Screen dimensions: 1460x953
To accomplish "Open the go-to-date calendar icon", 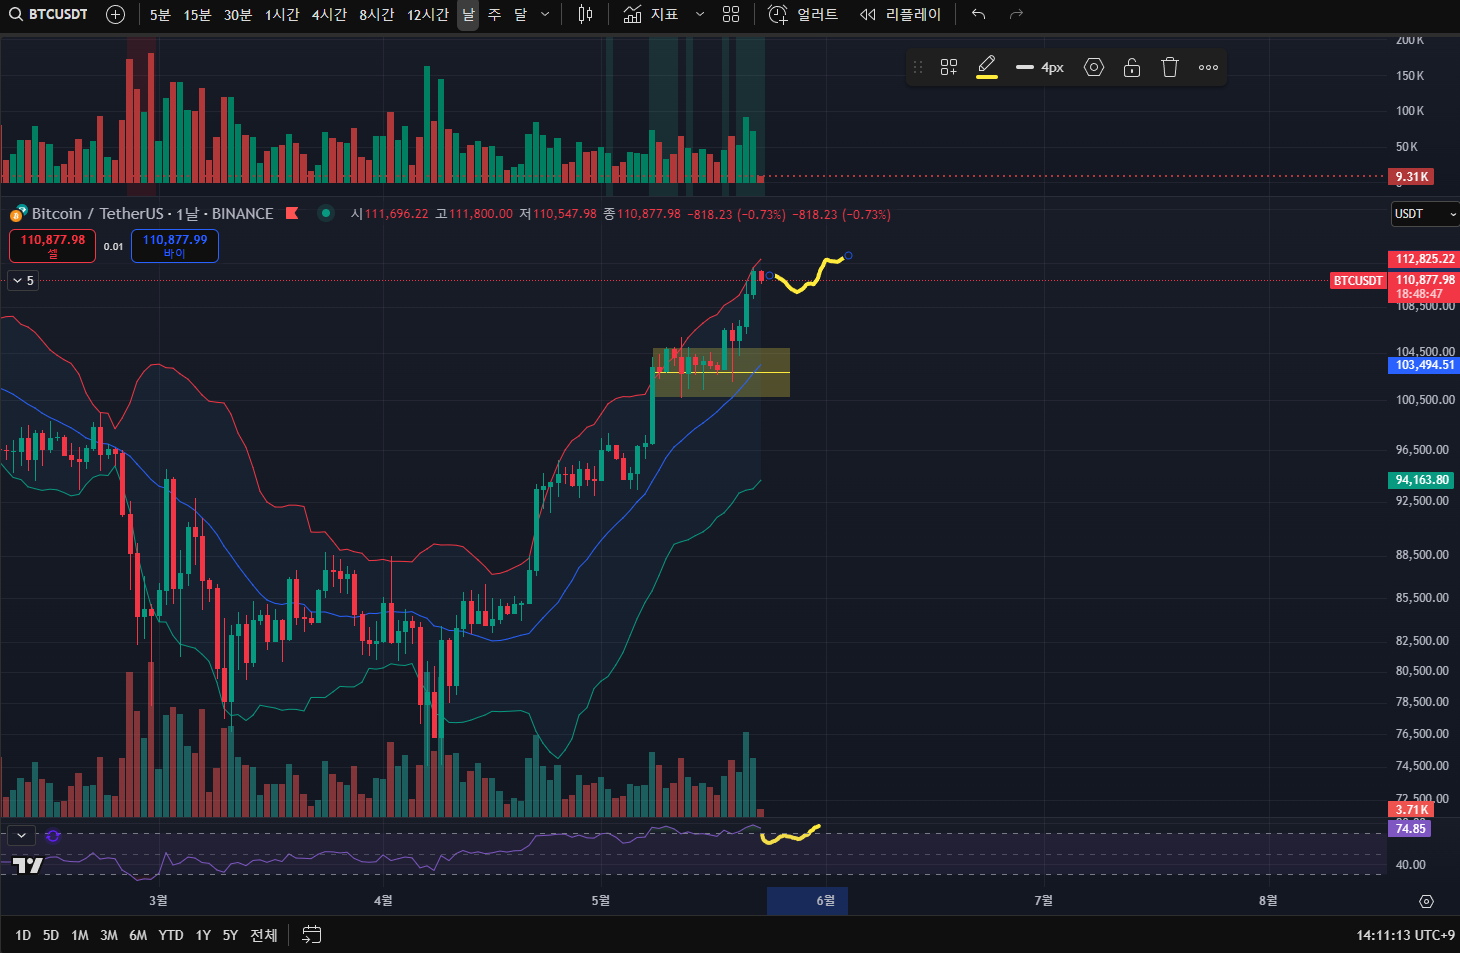I will (312, 935).
